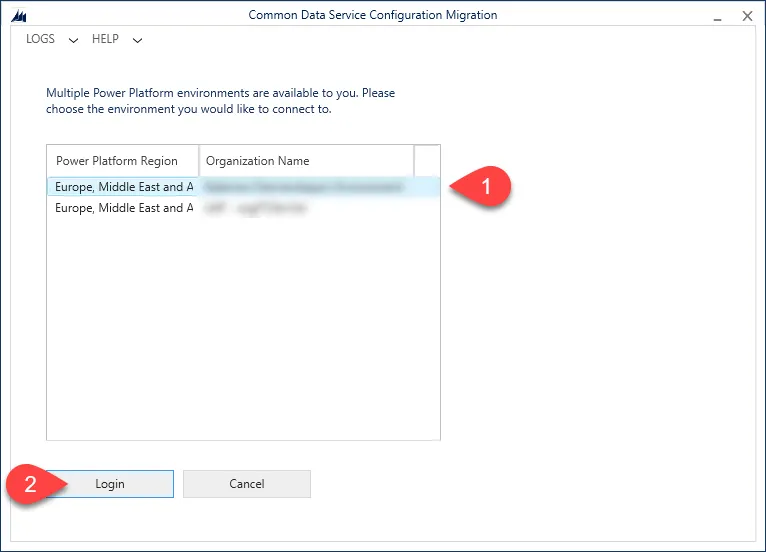This screenshot has width=766, height=552.
Task: Open the HELP menu
Action: click(x=105, y=39)
